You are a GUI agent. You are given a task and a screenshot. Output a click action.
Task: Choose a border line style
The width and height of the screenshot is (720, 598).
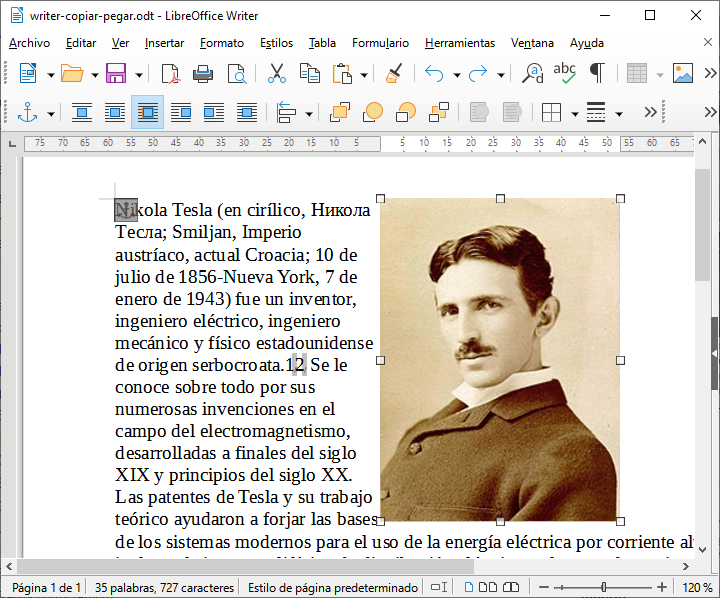pyautogui.click(x=596, y=113)
